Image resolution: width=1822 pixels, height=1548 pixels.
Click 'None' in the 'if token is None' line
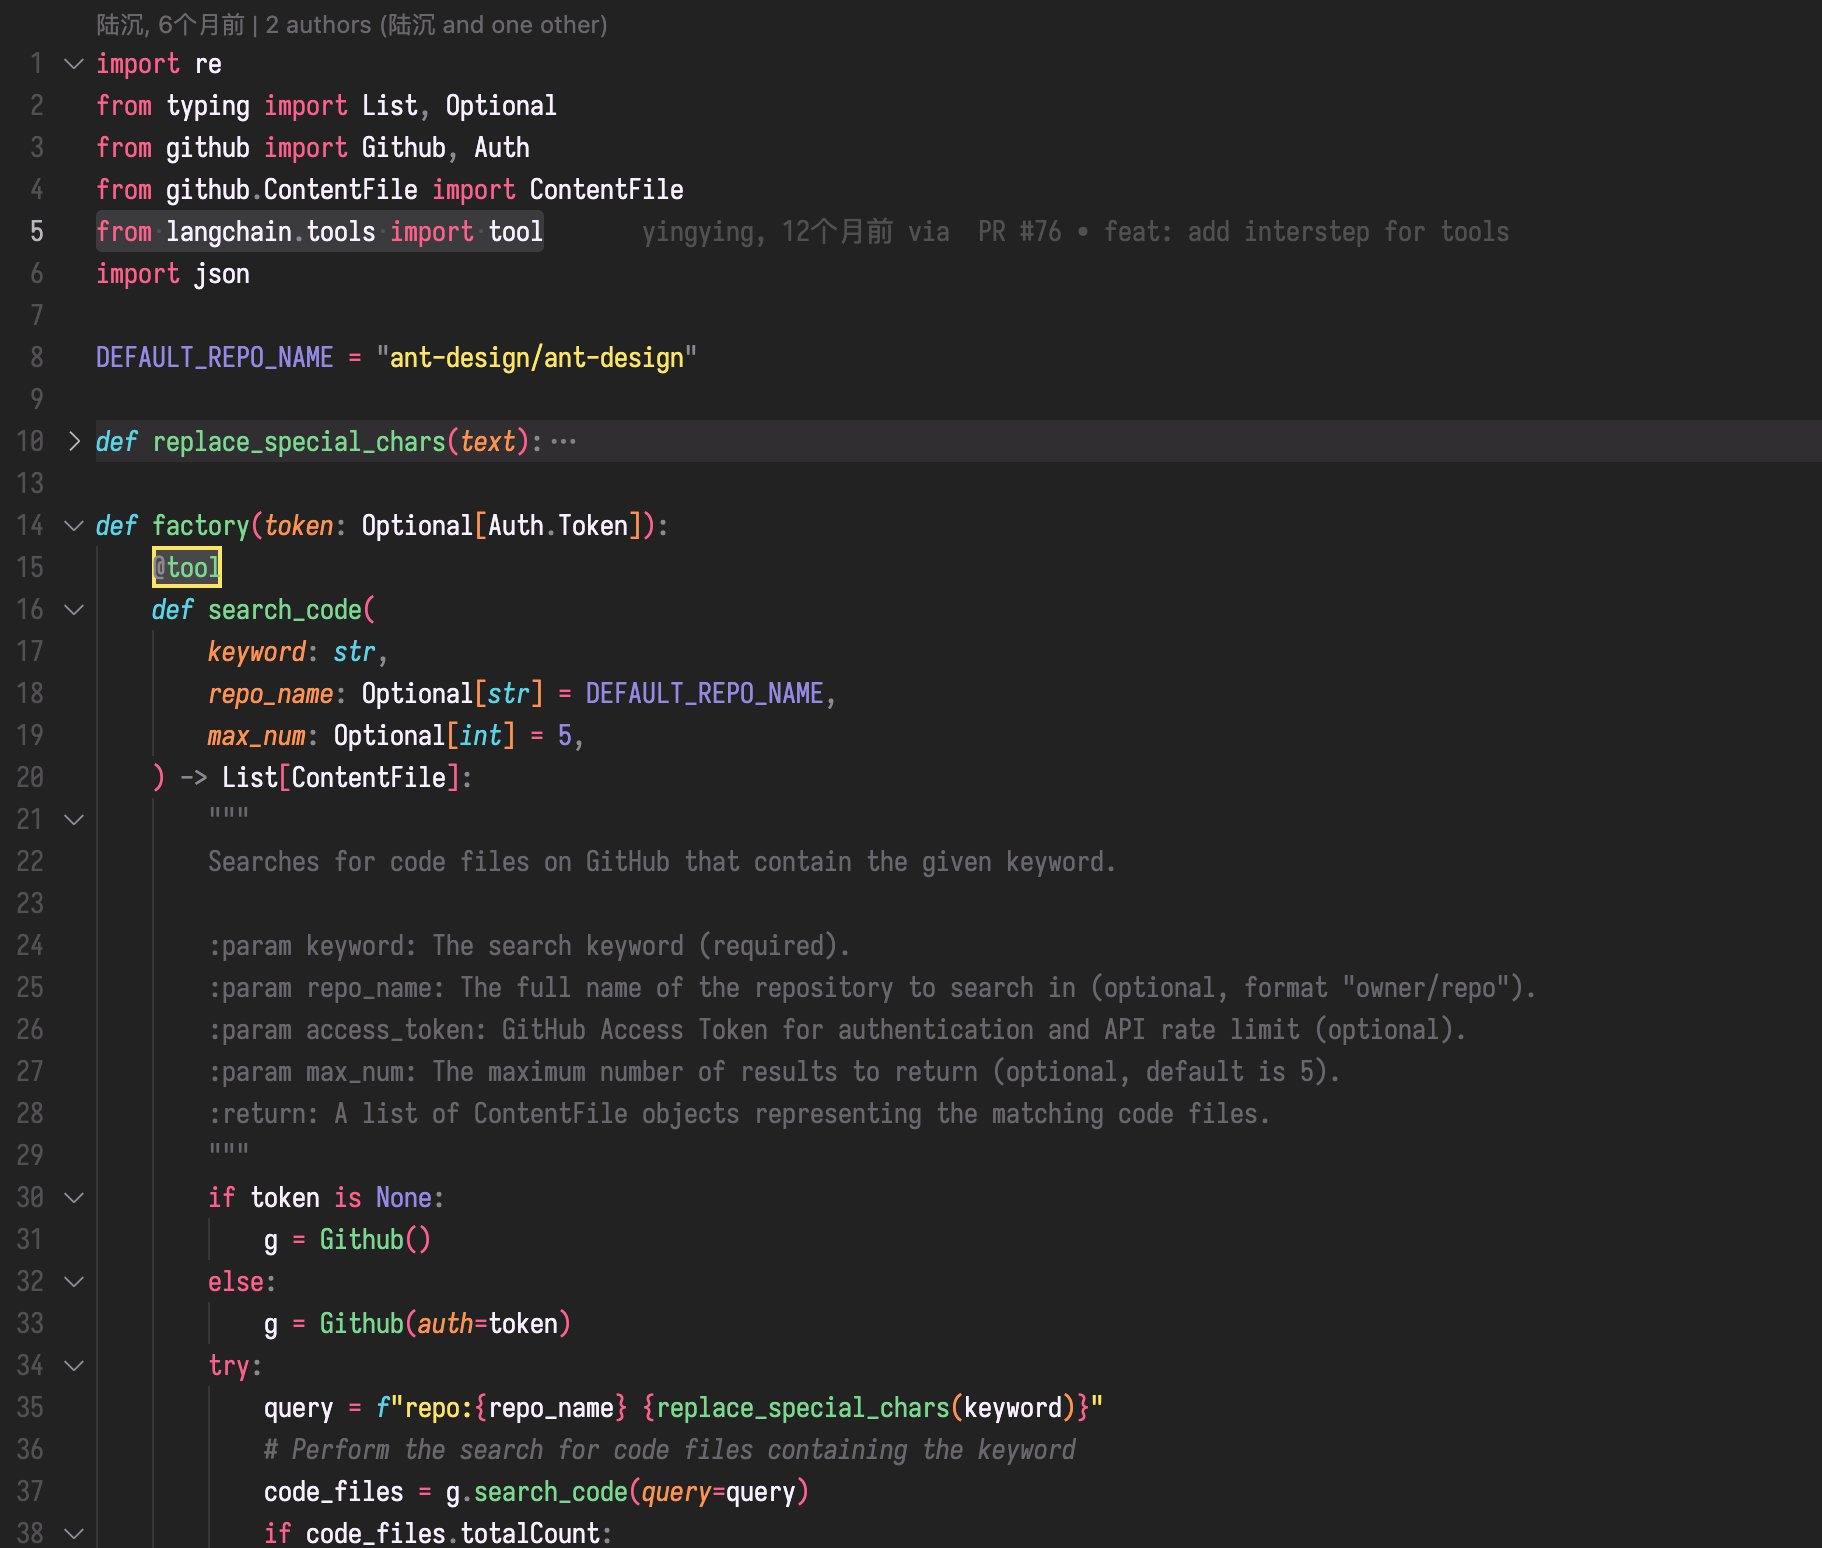point(404,1198)
